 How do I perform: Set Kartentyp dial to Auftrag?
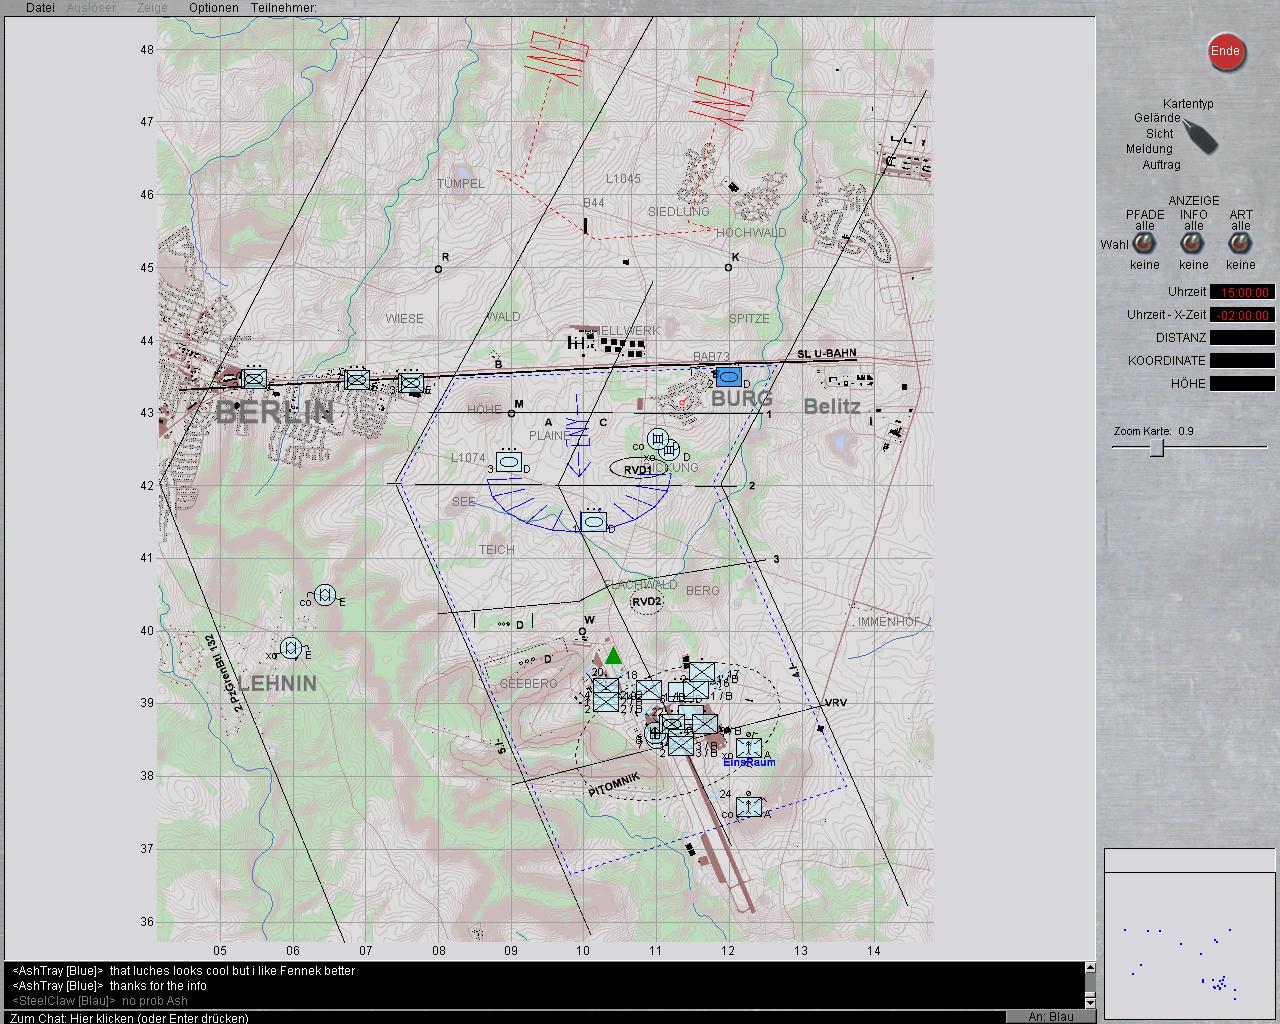tap(1162, 165)
